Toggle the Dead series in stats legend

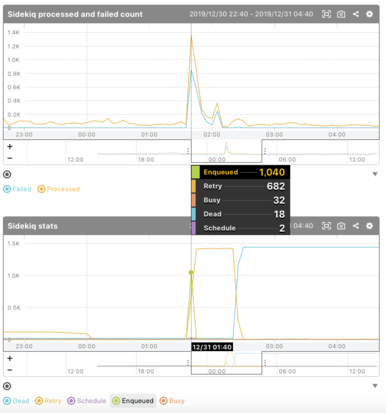click(x=16, y=401)
